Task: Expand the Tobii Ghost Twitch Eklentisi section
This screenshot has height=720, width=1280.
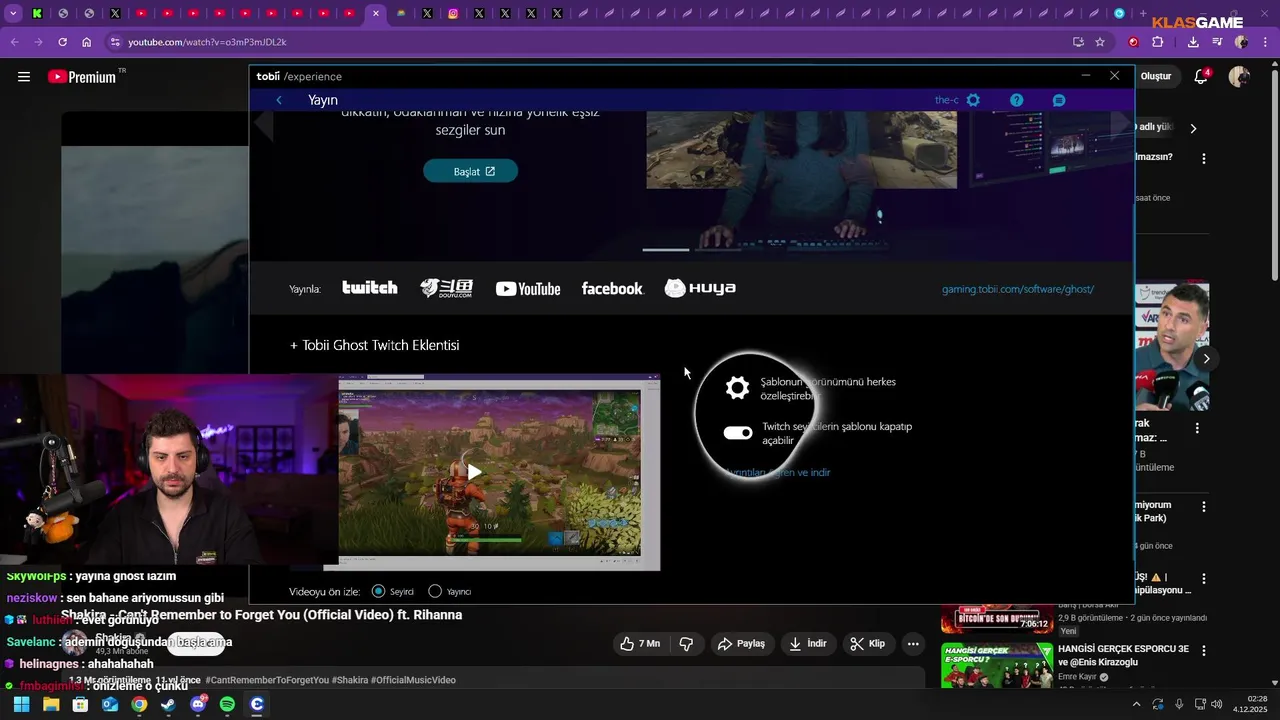Action: (x=374, y=345)
